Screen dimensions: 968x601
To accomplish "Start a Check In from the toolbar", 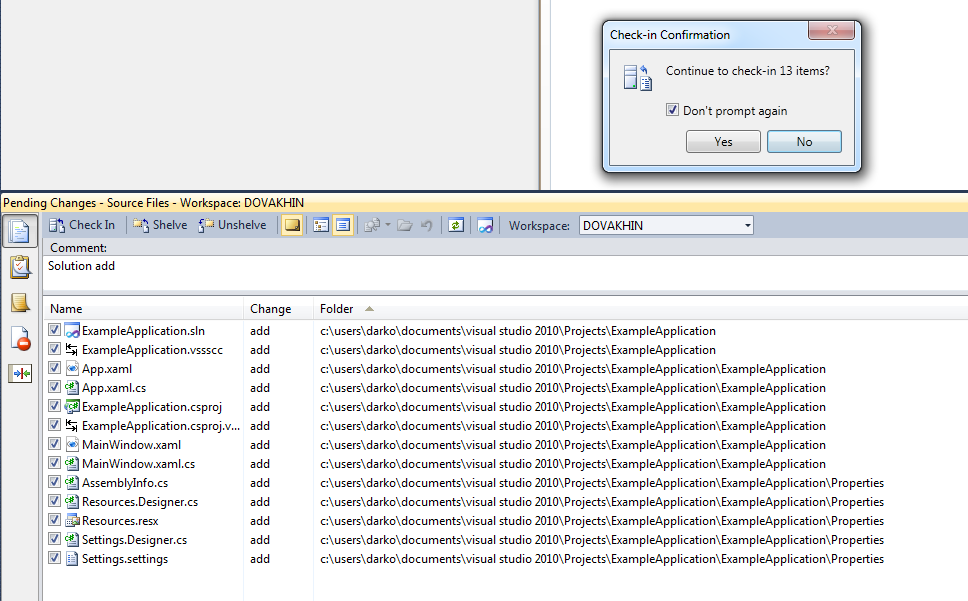I will (x=82, y=225).
